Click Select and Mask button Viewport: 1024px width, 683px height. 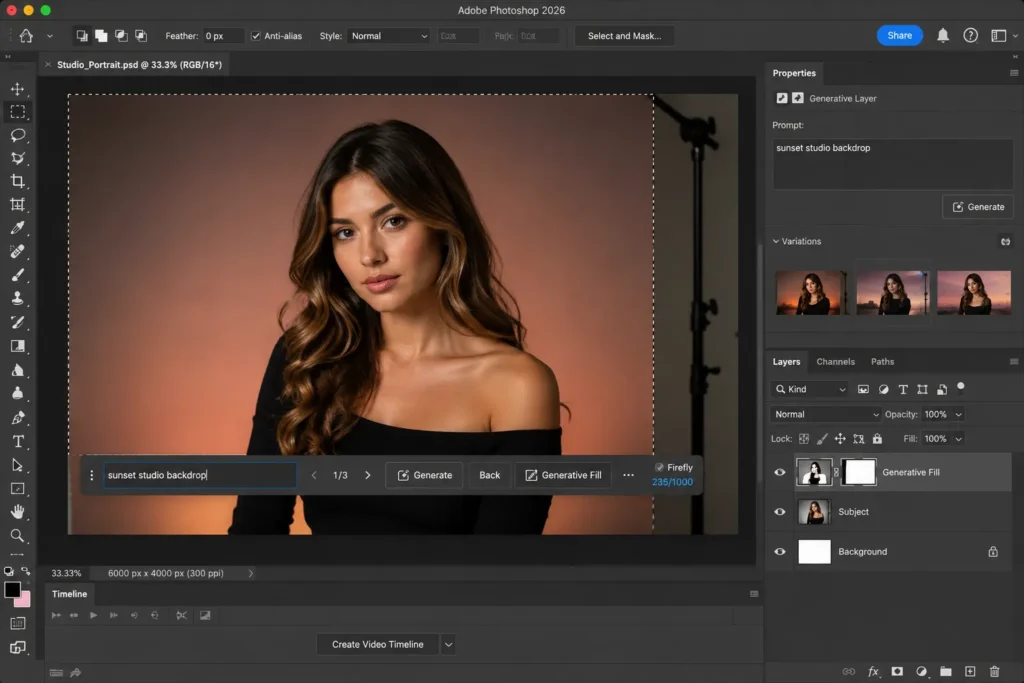click(624, 36)
